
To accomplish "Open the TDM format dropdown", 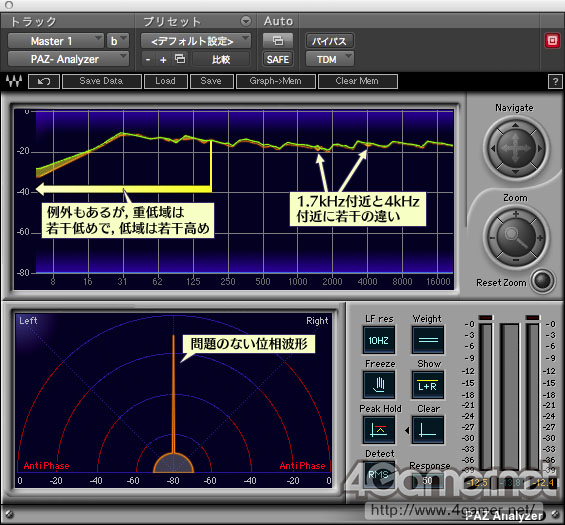I will [329, 59].
